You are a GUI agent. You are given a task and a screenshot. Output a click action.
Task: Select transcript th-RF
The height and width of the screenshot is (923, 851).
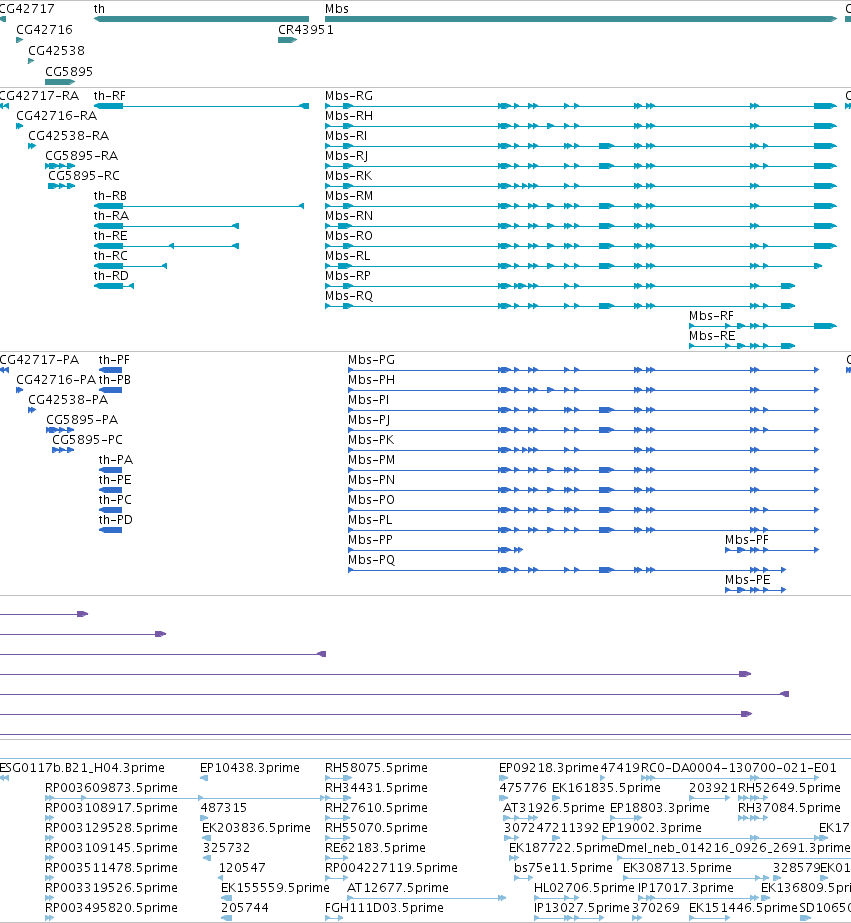201,106
